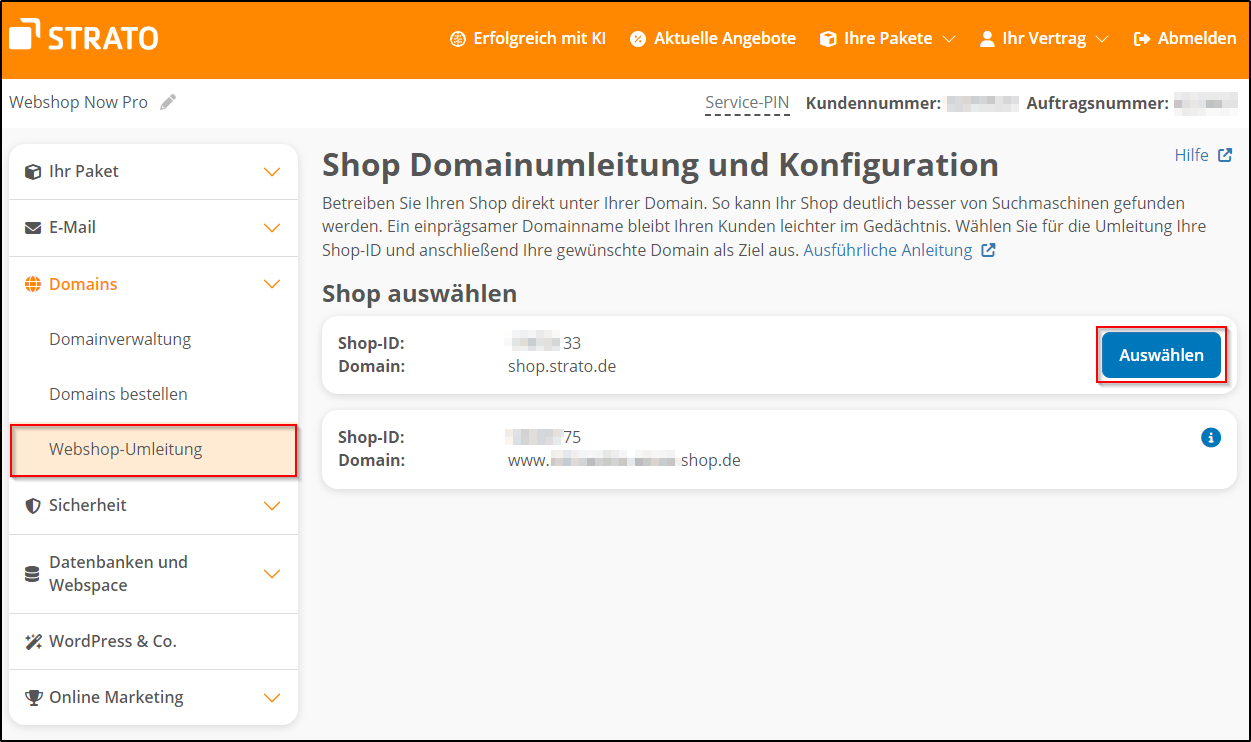The image size is (1251, 742).
Task: Click the info icon on the second shop entry
Action: (1211, 437)
